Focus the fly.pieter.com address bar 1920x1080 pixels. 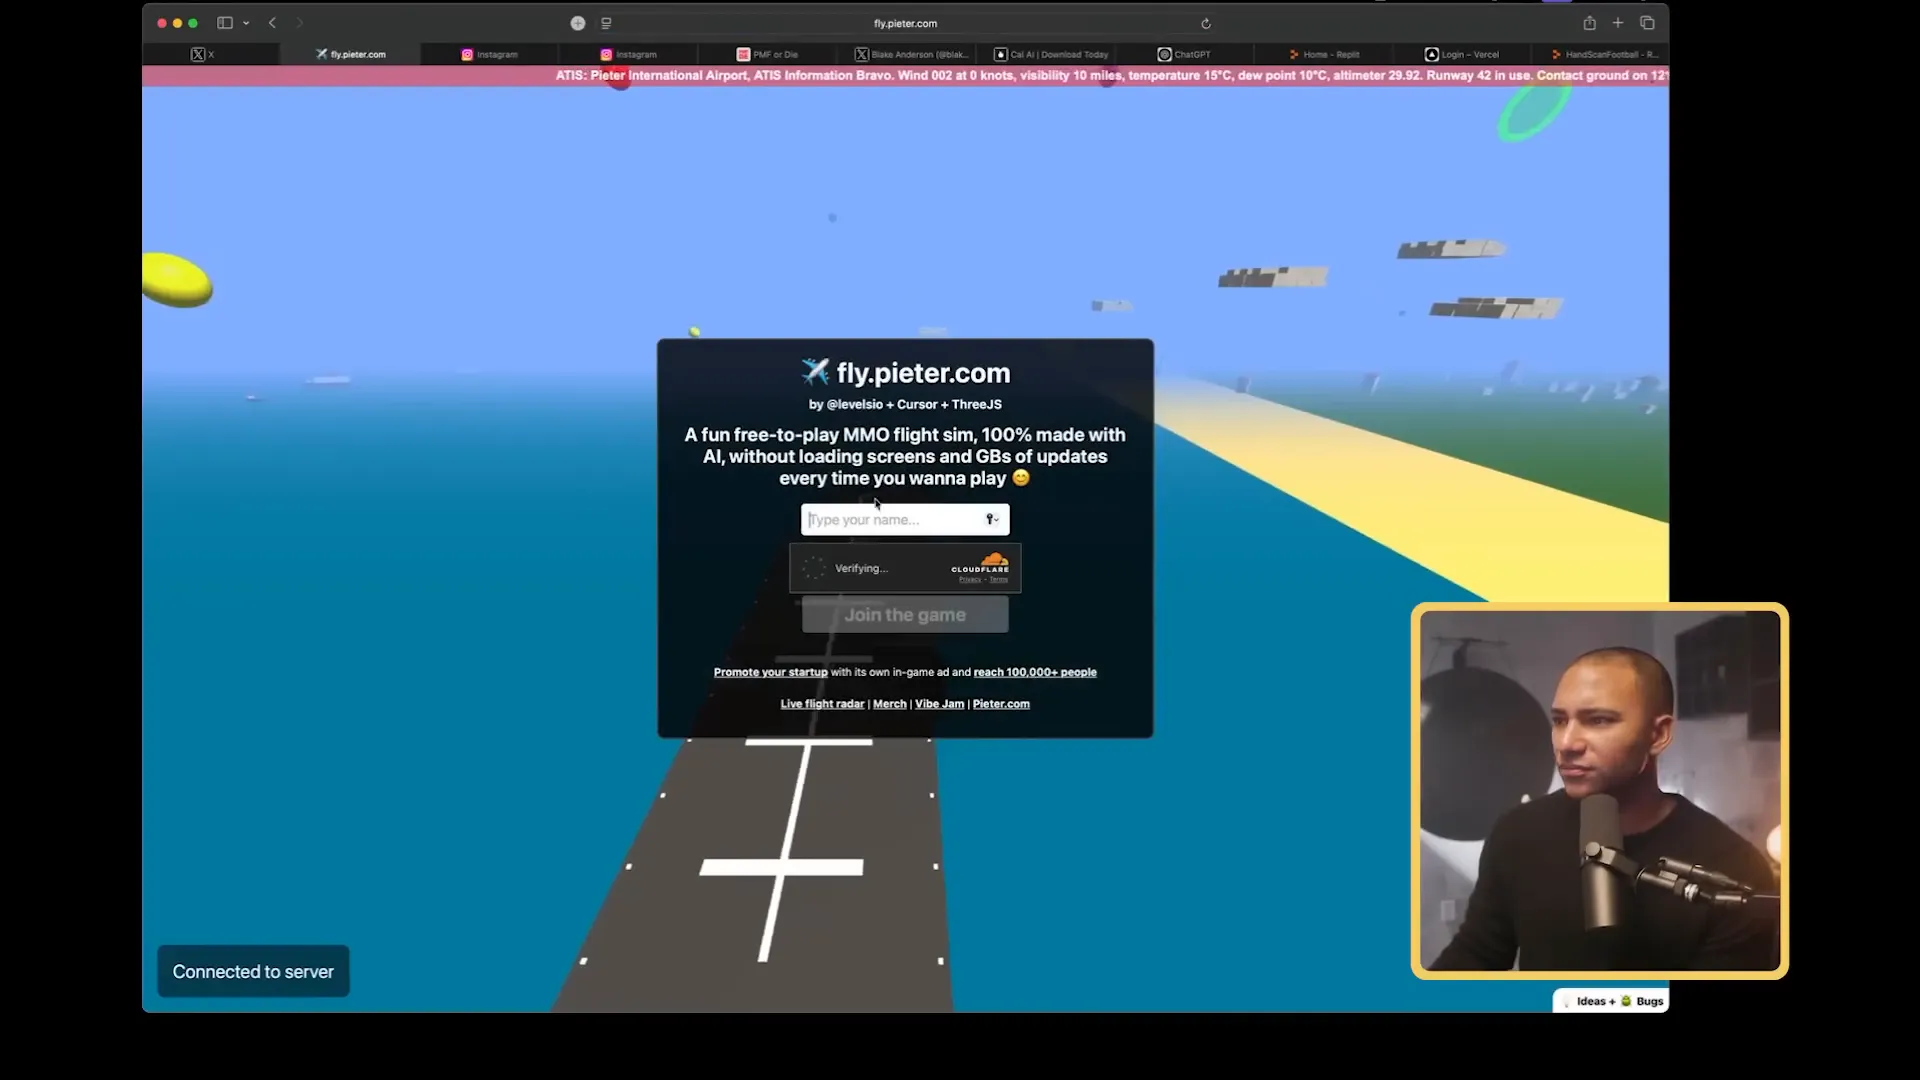coord(905,23)
